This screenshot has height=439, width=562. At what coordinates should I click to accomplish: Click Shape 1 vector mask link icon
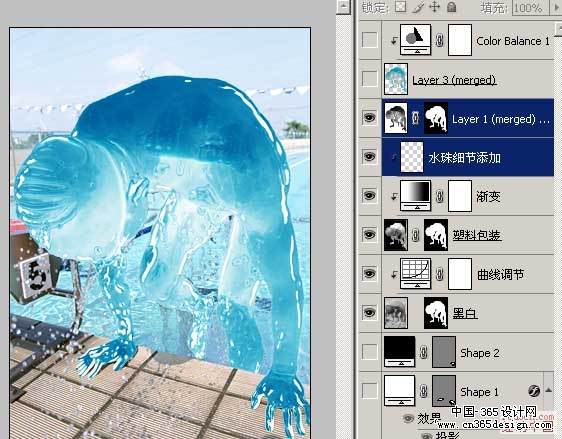[423, 391]
